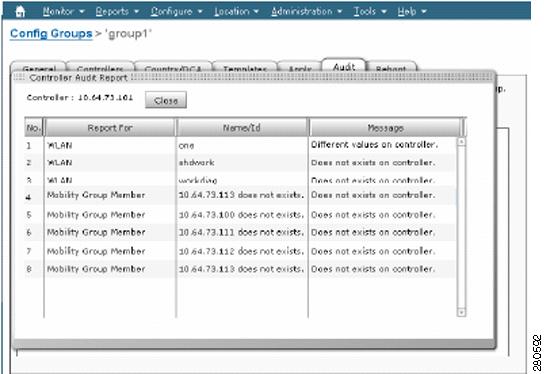Open the Location menu
Image resolution: width=544 pixels, height=374 pixels.
point(236,11)
